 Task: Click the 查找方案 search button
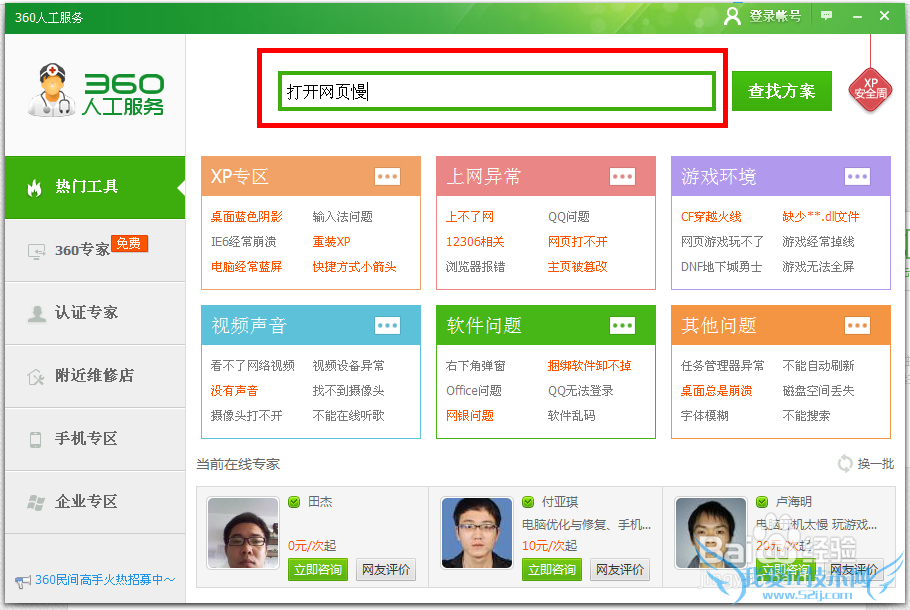point(782,91)
